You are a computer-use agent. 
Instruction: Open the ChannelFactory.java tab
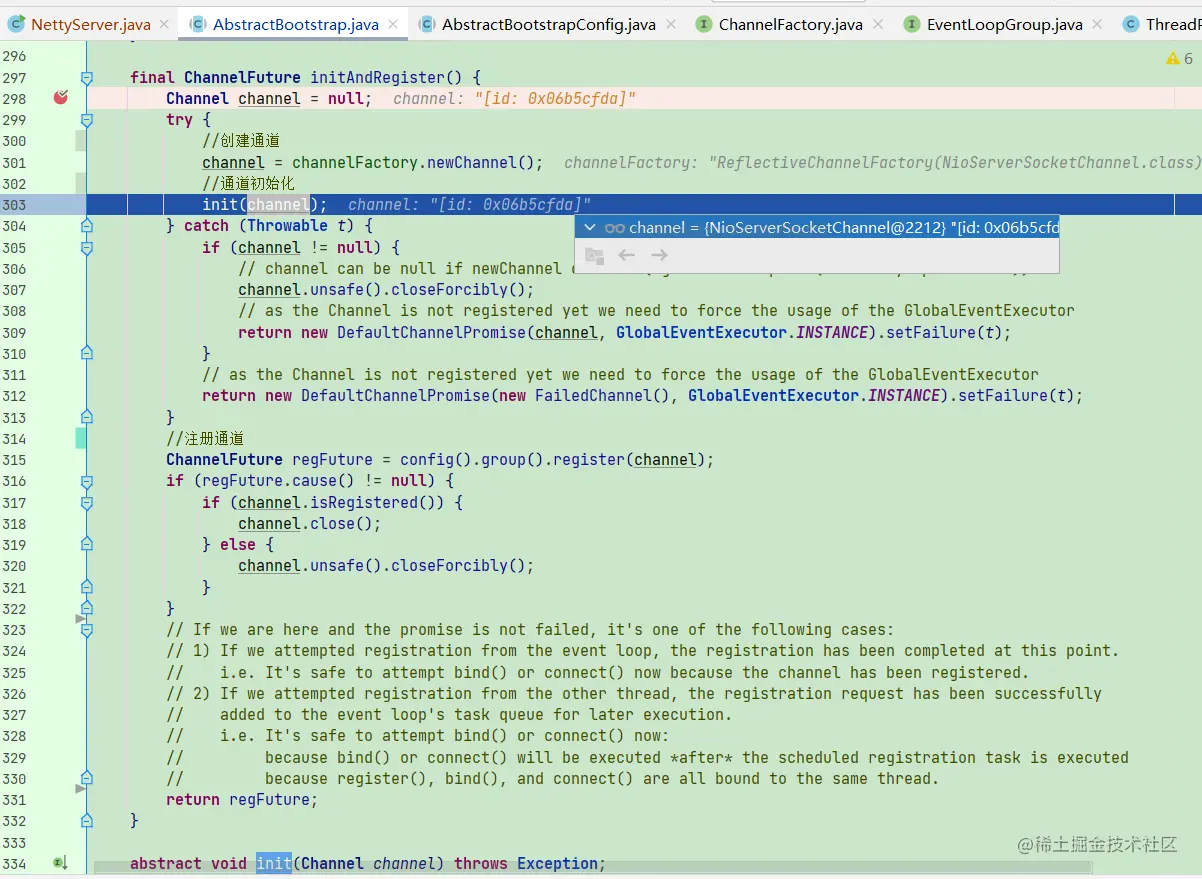point(790,24)
